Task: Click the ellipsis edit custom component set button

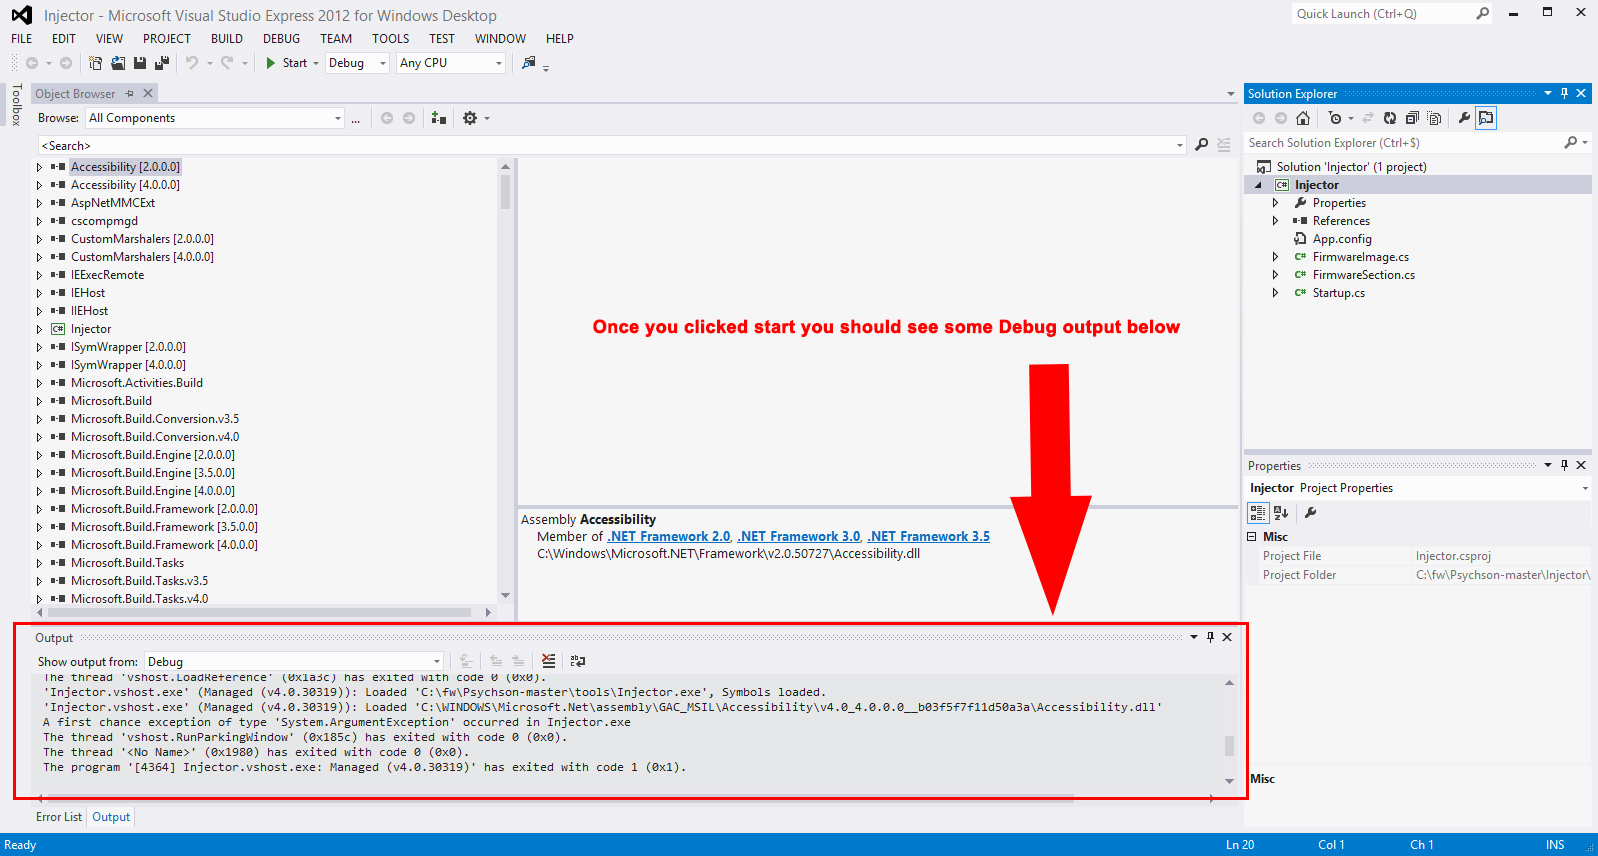Action: point(355,118)
